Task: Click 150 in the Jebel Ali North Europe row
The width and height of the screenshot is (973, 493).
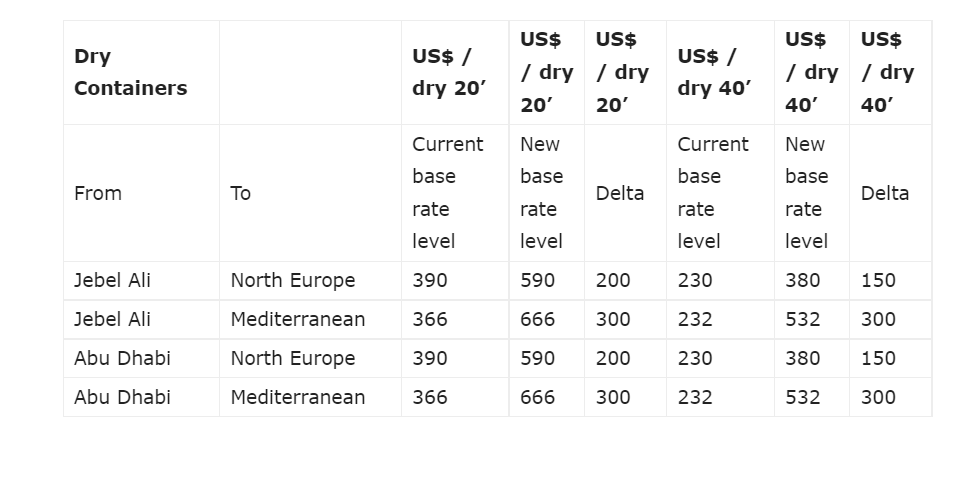Action: (879, 280)
